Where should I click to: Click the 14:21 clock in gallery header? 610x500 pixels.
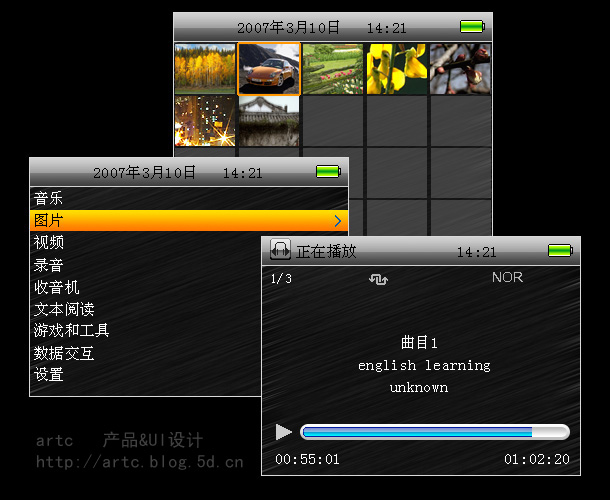[387, 28]
